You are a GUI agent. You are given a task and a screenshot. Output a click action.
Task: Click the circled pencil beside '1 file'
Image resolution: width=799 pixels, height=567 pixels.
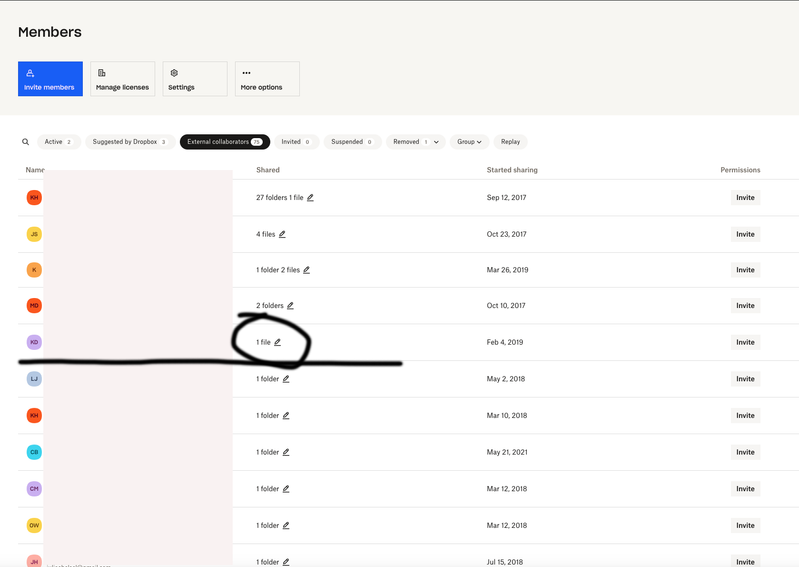click(x=278, y=342)
